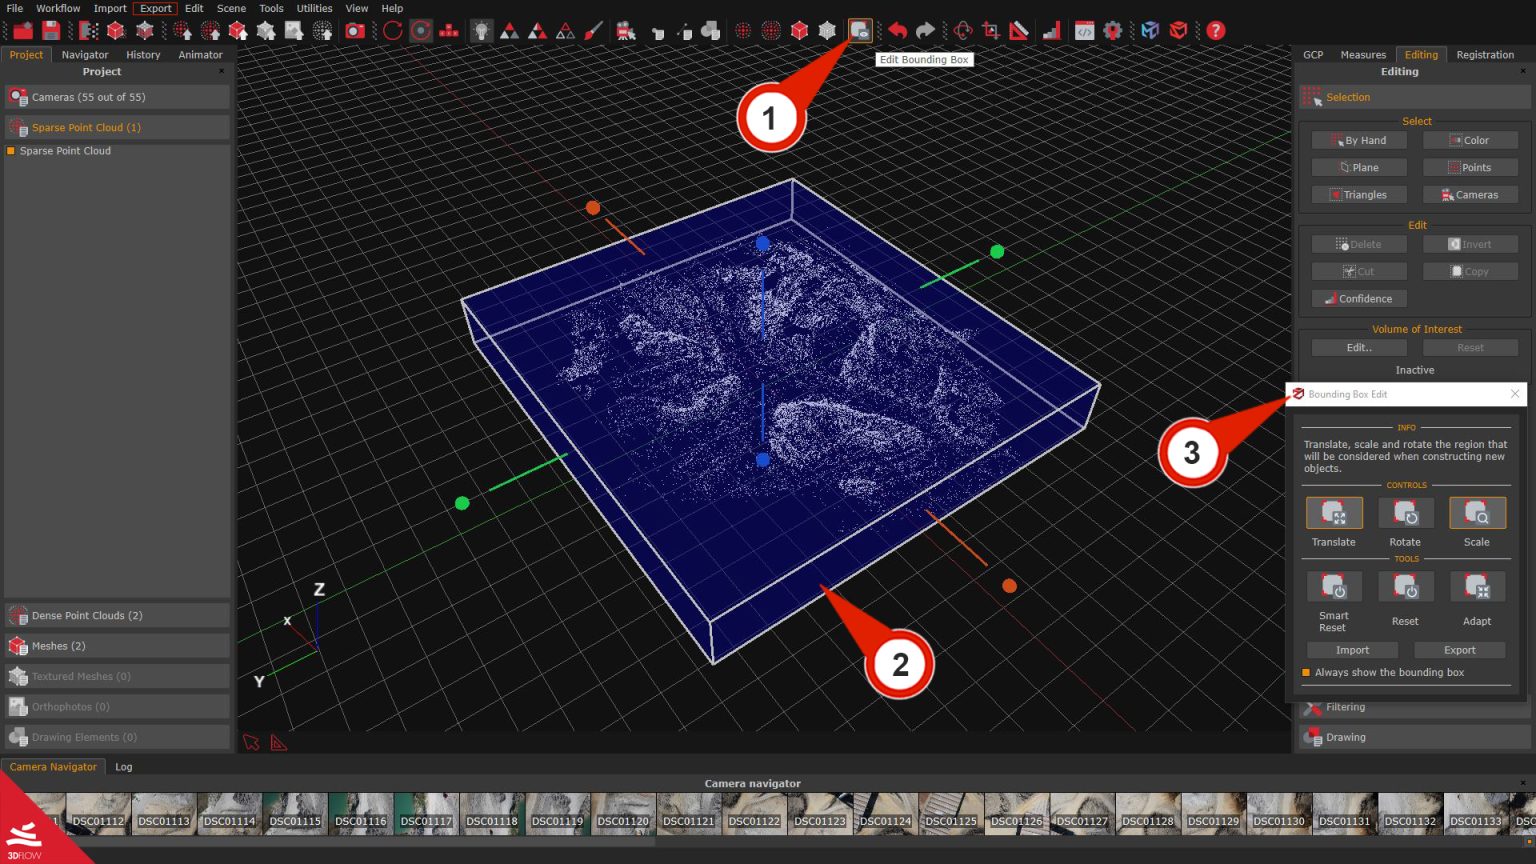The image size is (1536, 864).
Task: Click the camera capture icon in the toolbar
Action: (355, 30)
